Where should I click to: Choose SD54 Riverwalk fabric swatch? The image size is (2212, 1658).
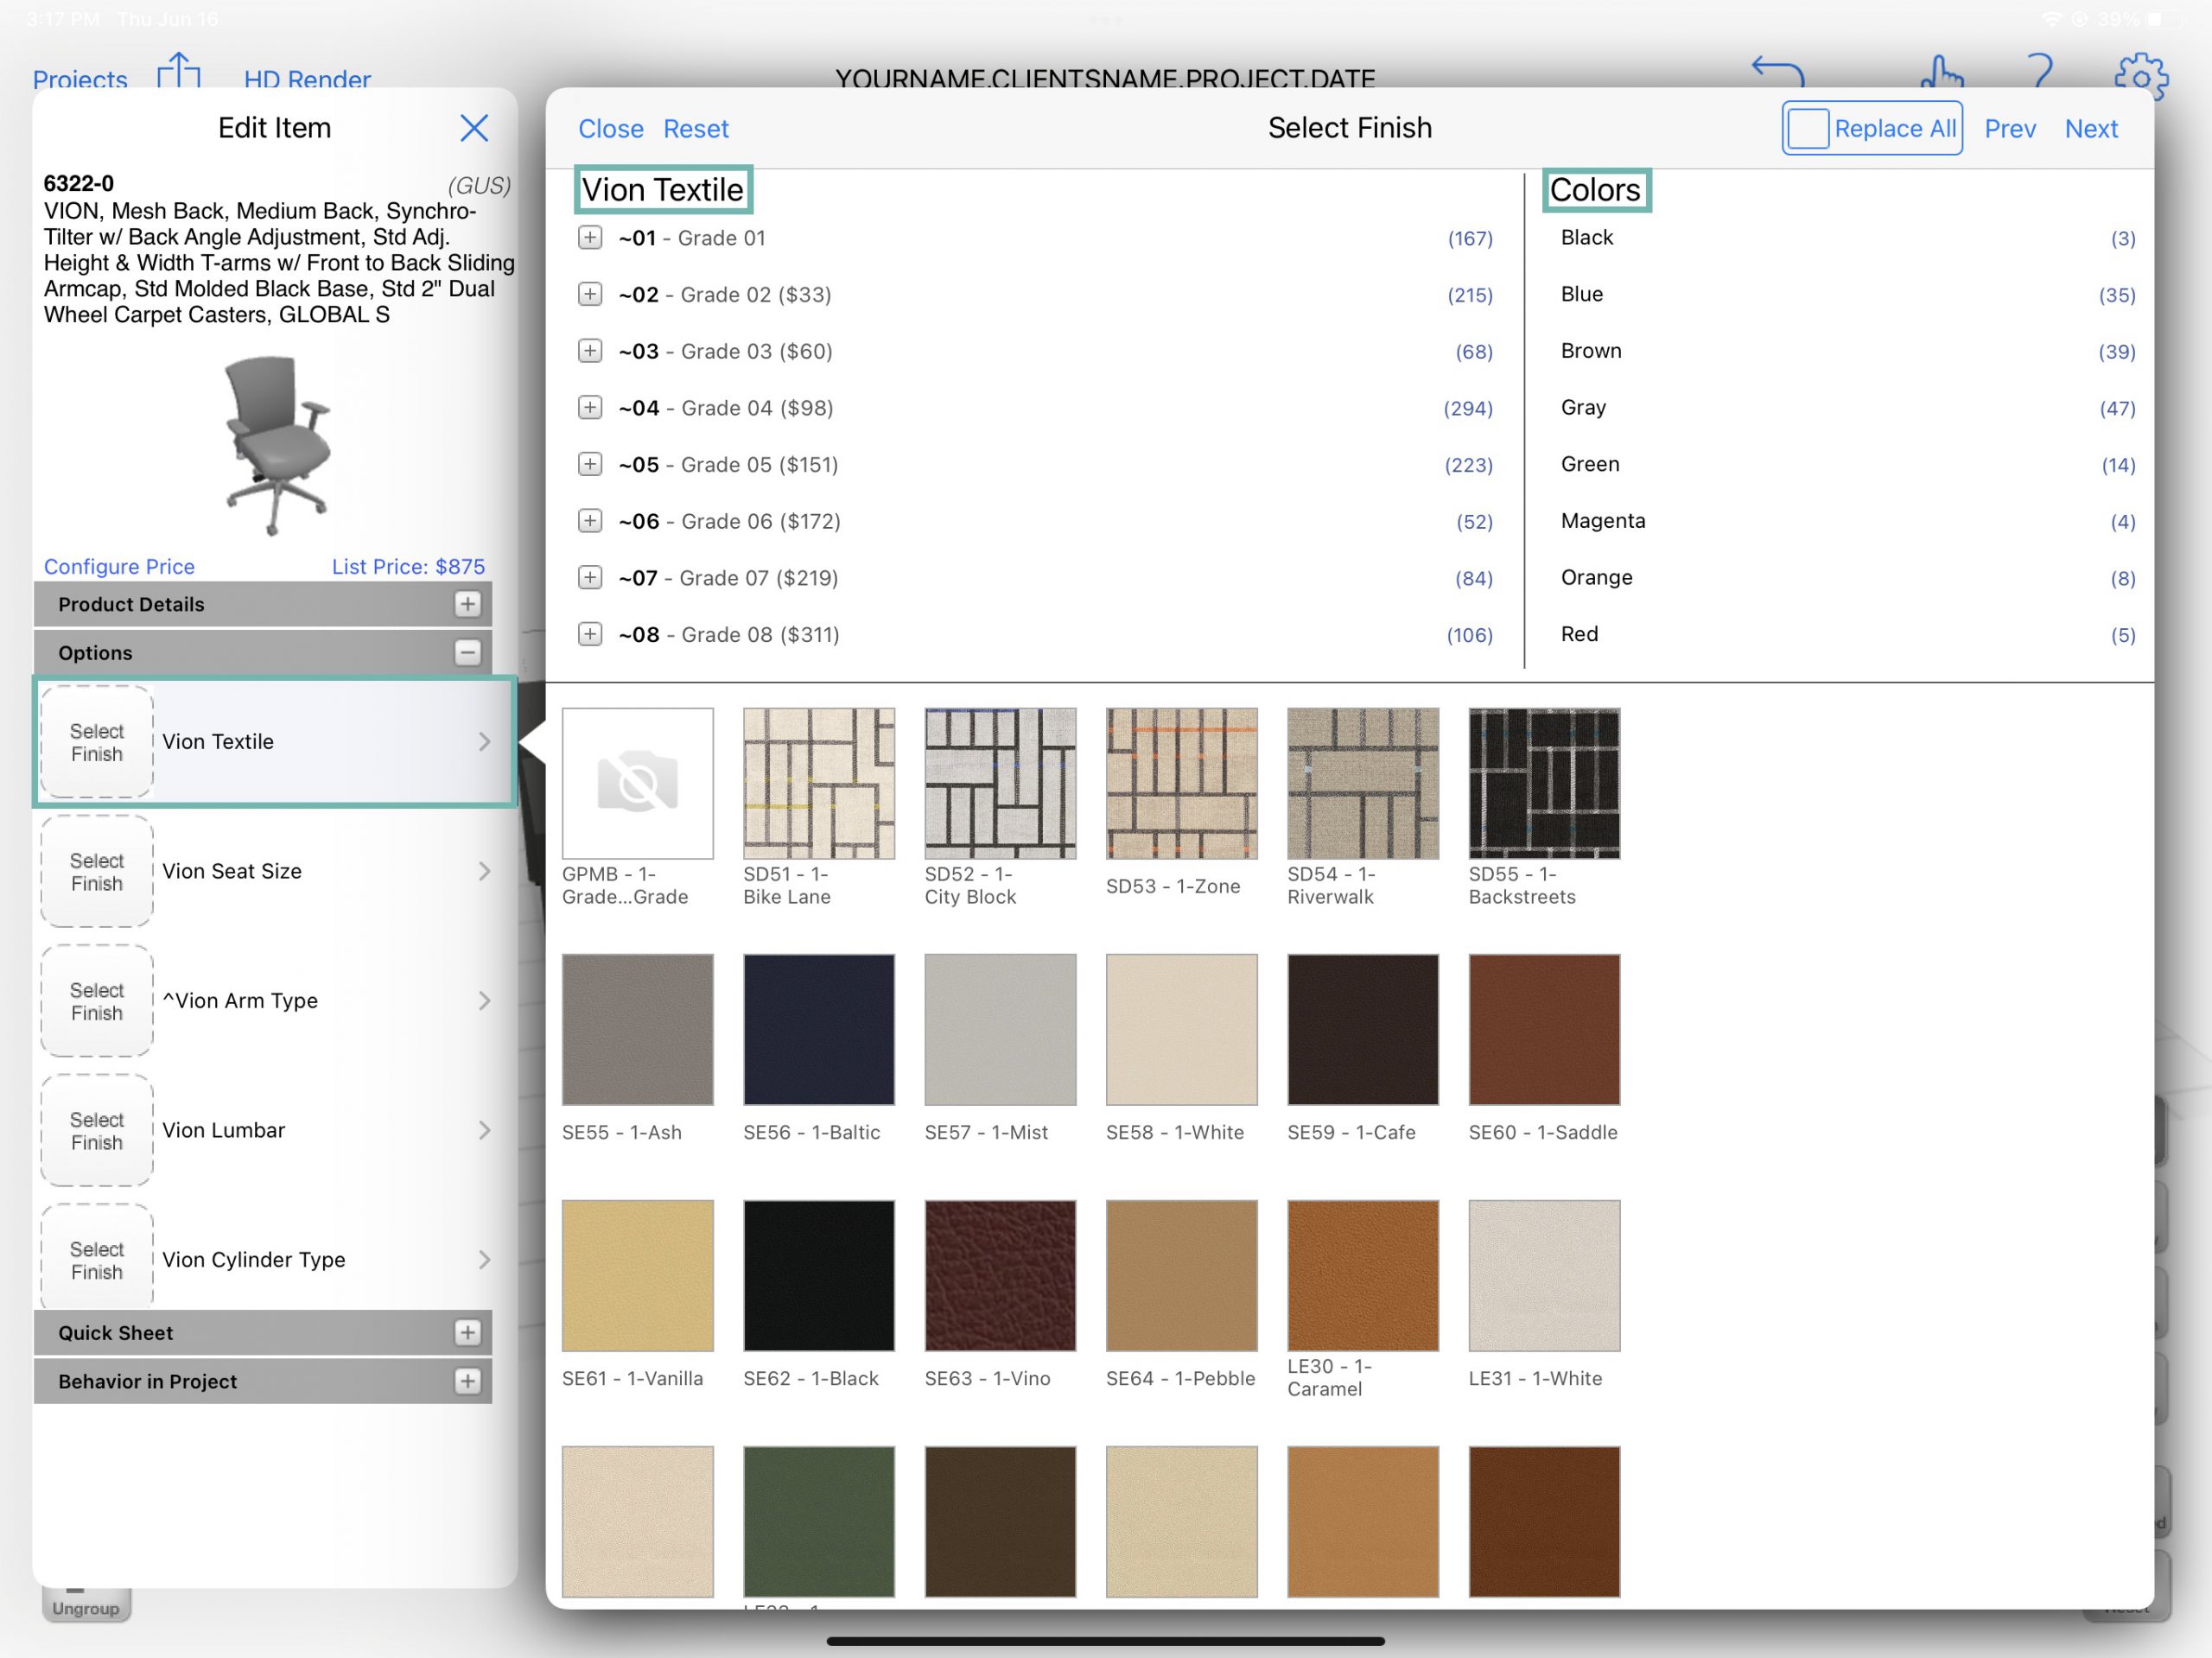tap(1363, 784)
